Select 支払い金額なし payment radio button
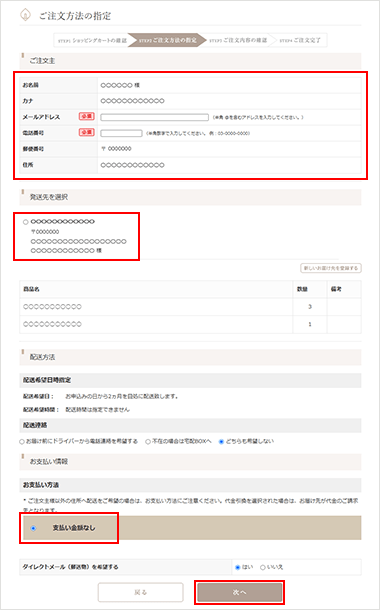The image size is (380, 610). pos(33,528)
